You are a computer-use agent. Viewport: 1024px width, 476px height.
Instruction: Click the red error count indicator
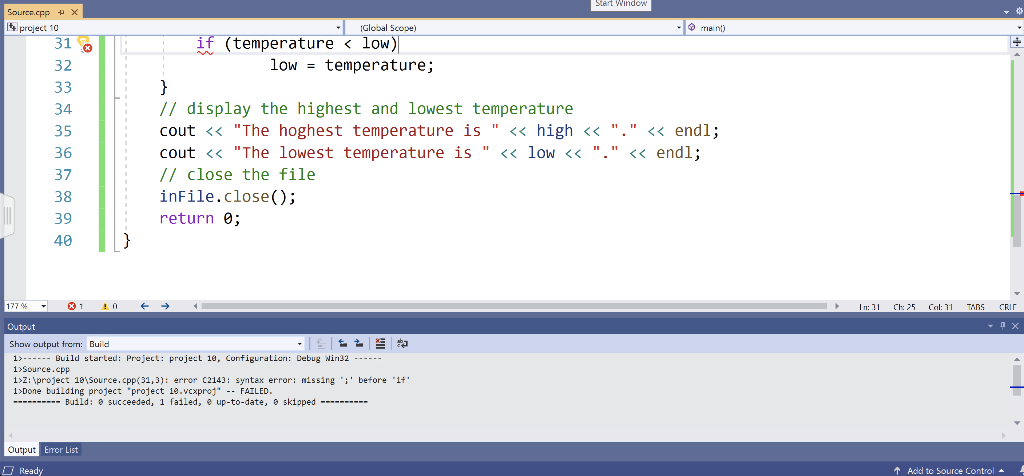[x=76, y=306]
